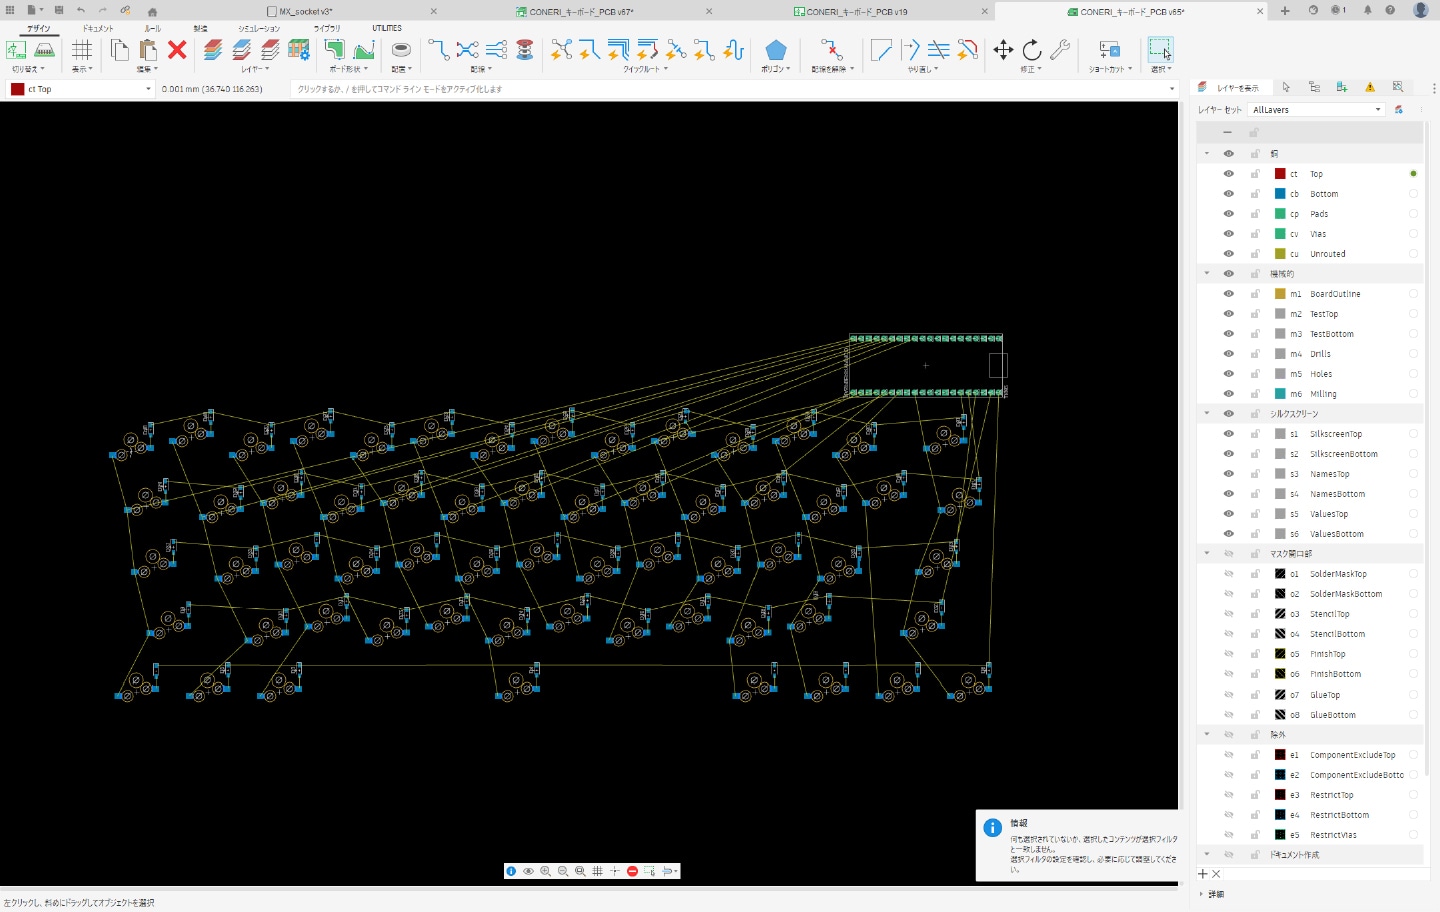Click zoom in on the bottom navigation bar
This screenshot has width=1440, height=912.
[x=545, y=871]
